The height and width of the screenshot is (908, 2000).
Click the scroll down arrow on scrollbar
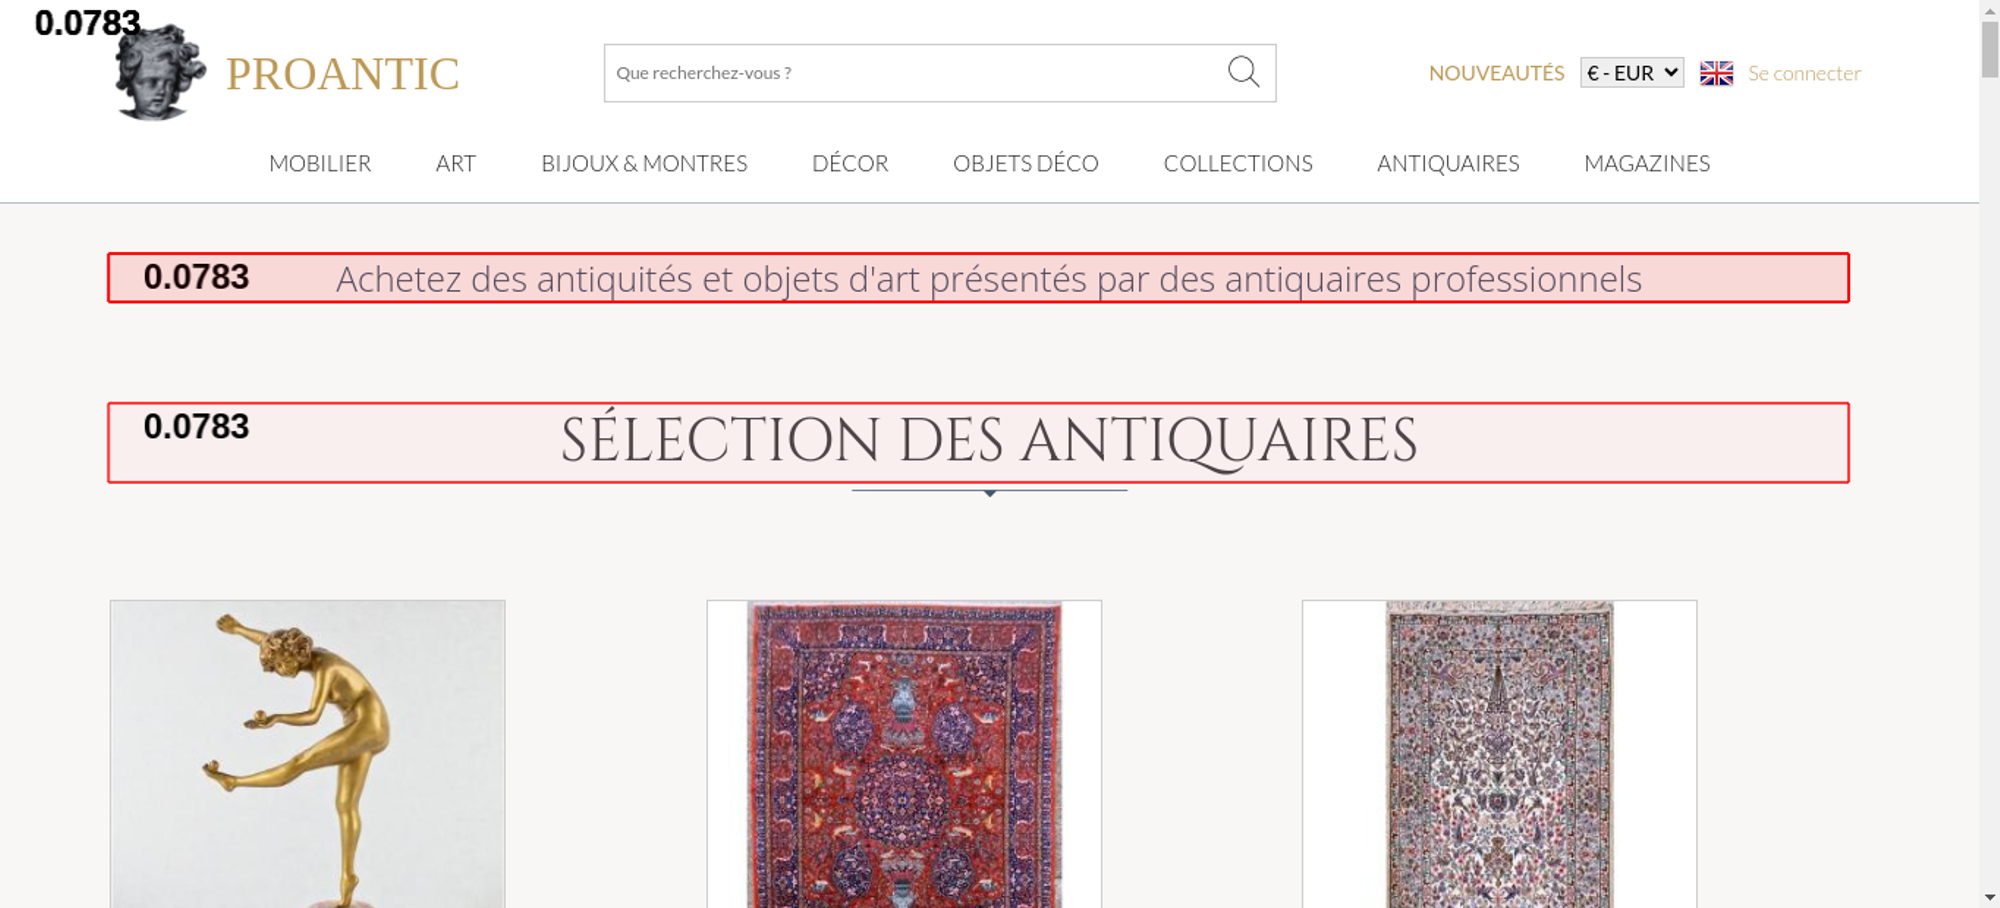[1989, 897]
